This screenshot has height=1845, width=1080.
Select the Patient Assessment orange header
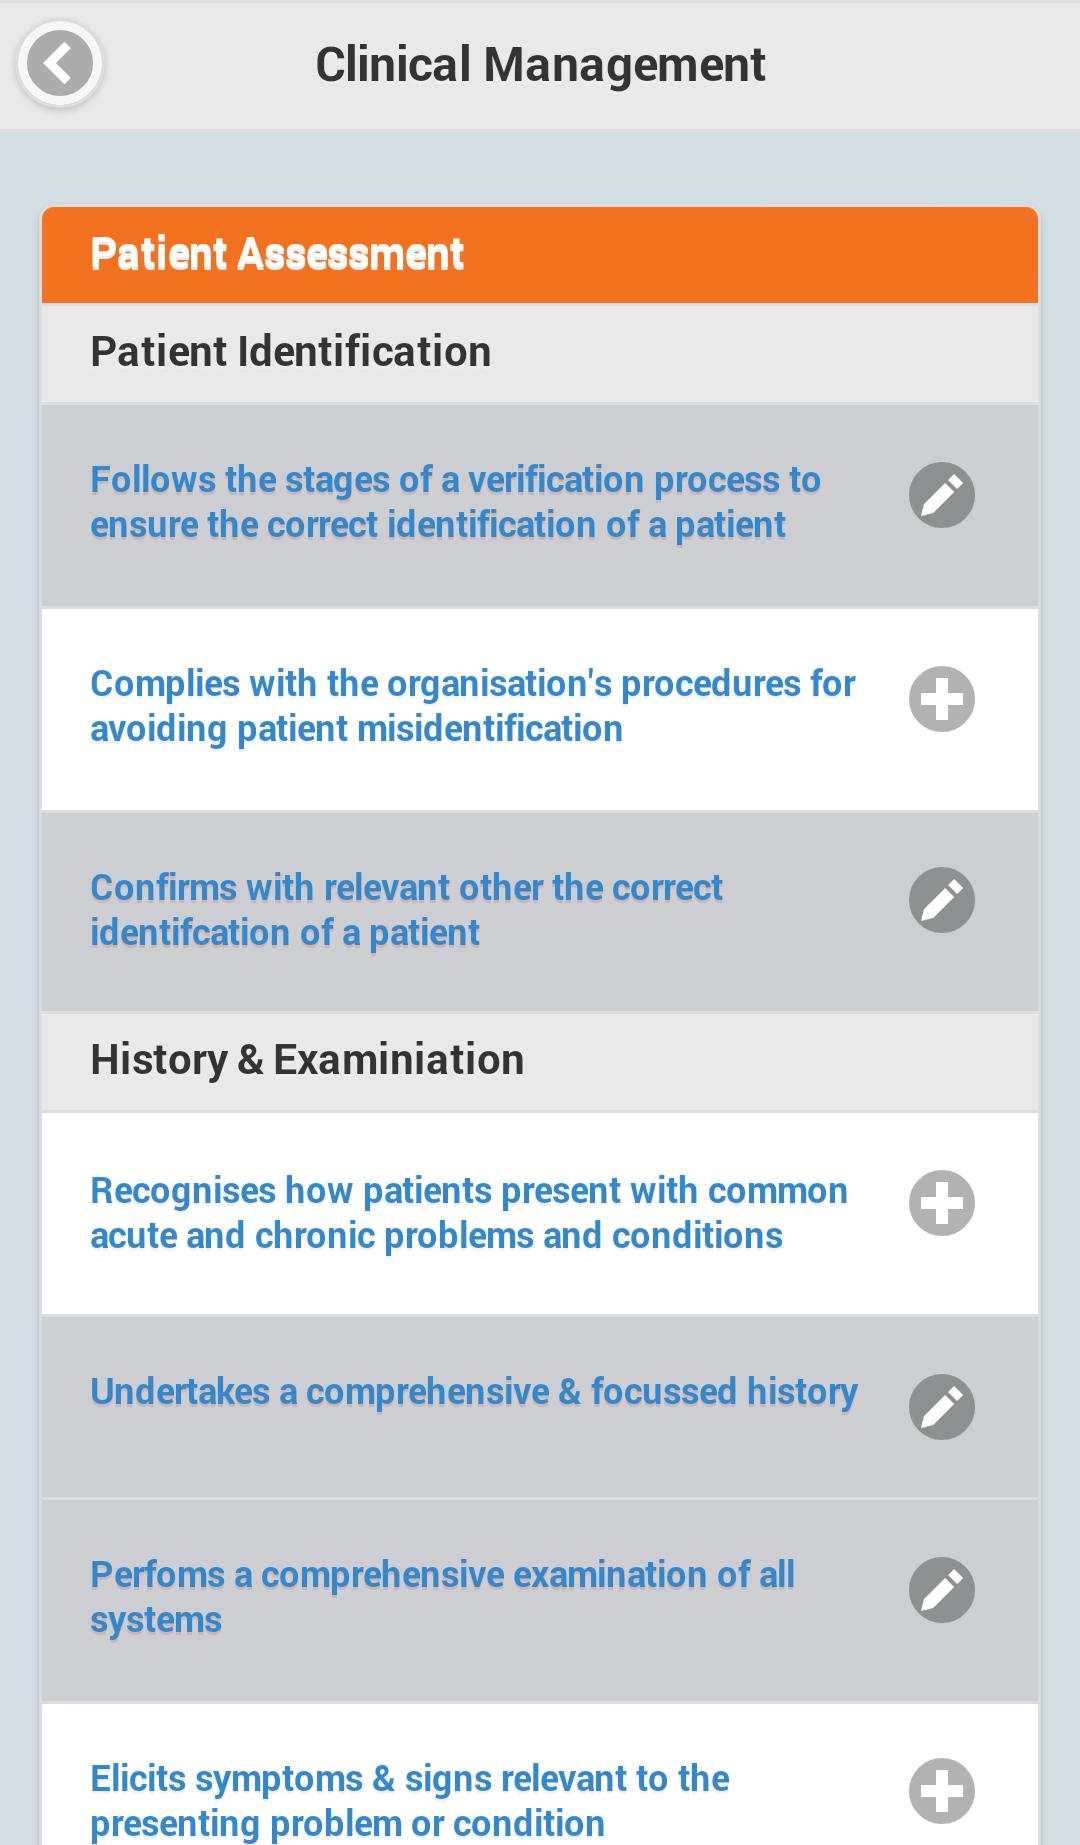pyautogui.click(x=540, y=255)
